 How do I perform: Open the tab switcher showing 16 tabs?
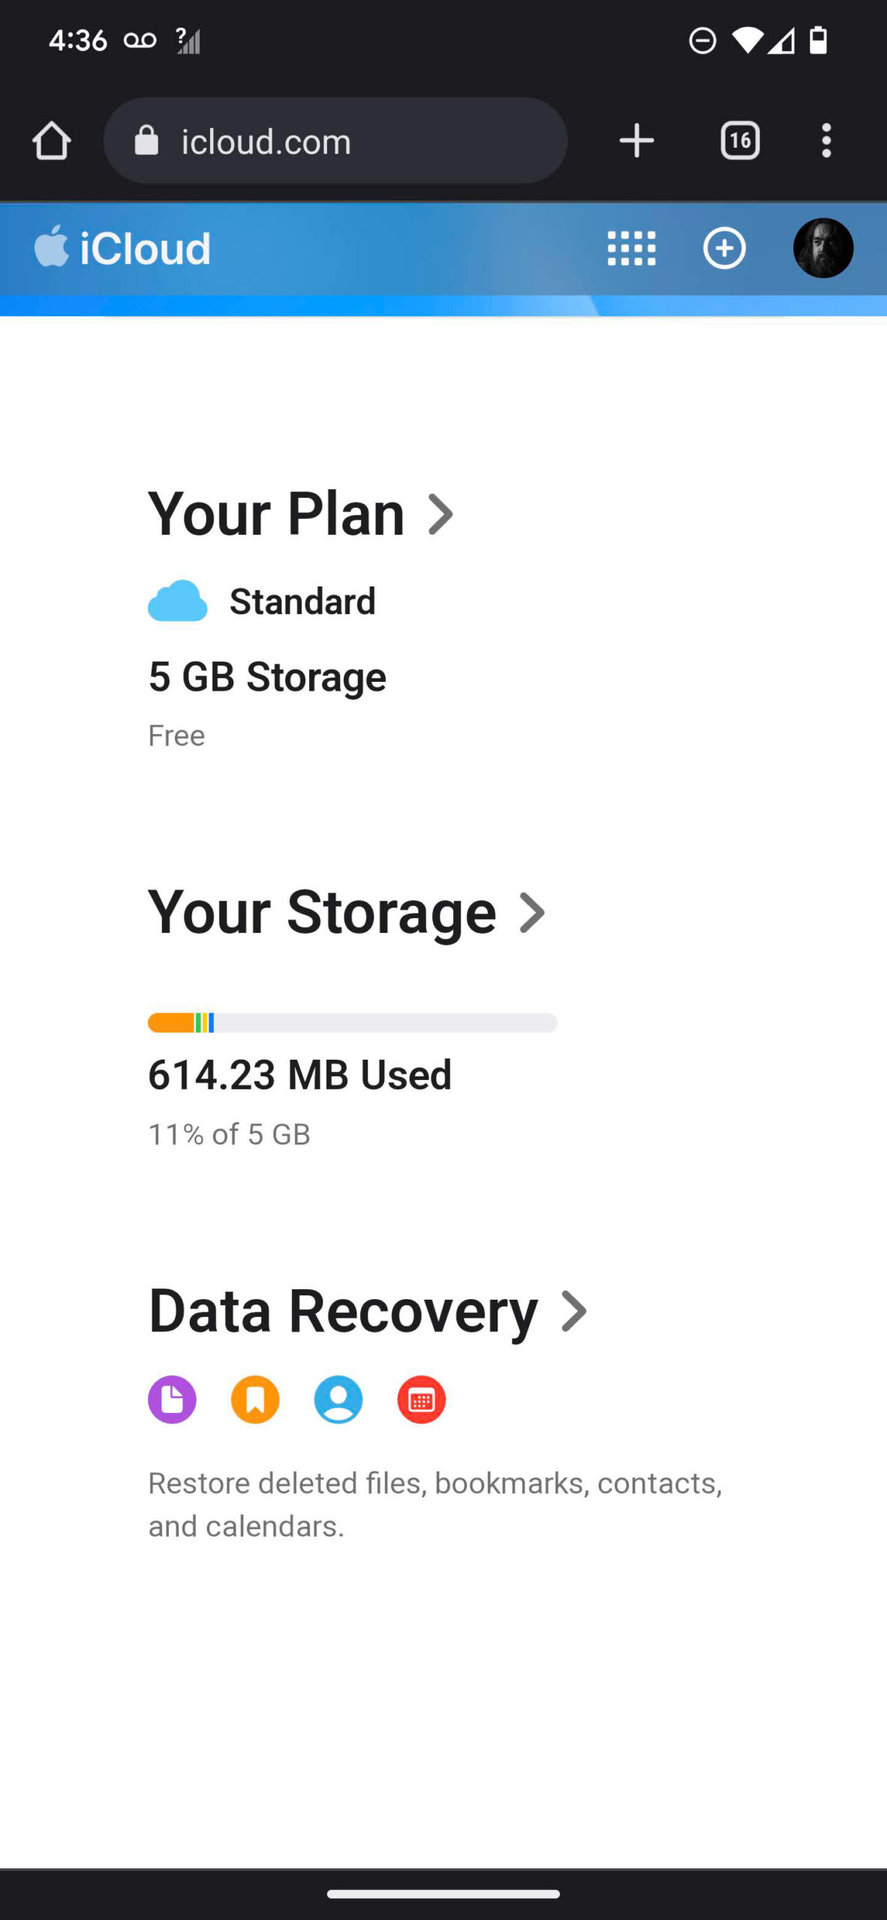coord(740,141)
